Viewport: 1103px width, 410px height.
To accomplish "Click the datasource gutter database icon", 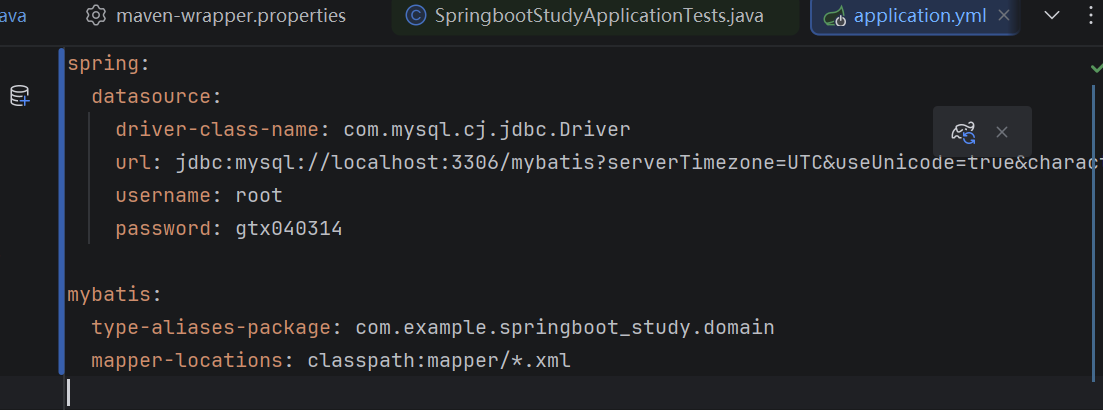I will (20, 96).
